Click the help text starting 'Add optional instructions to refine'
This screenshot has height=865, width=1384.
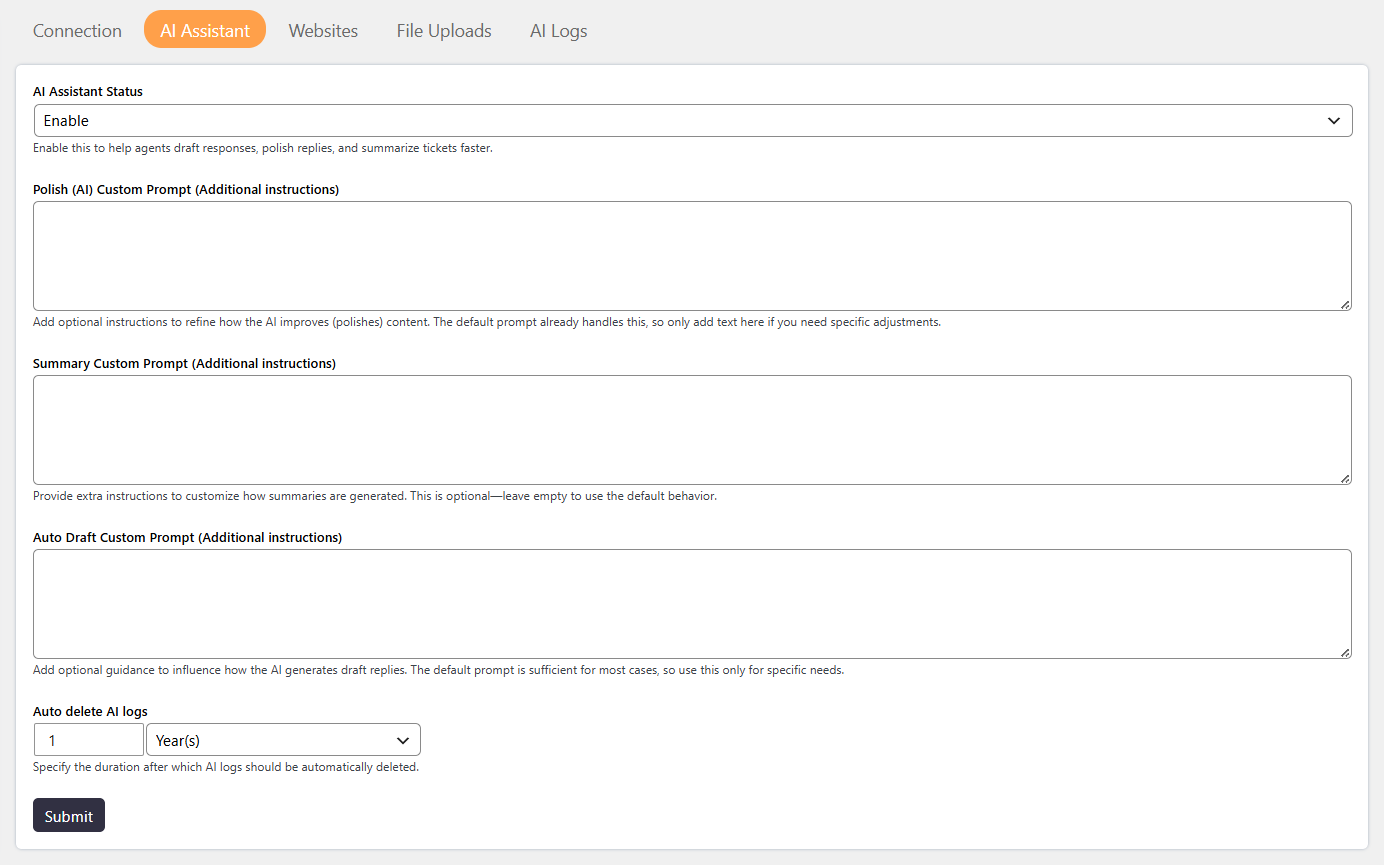[487, 322]
